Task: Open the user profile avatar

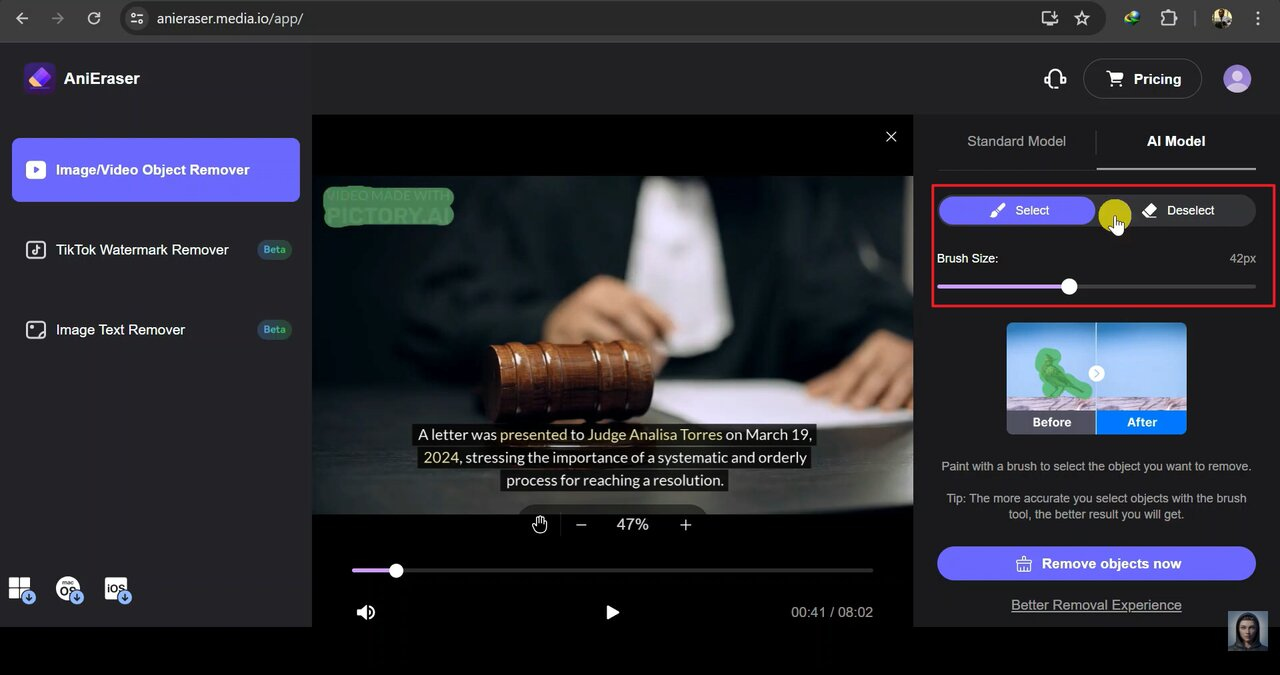Action: pyautogui.click(x=1237, y=79)
